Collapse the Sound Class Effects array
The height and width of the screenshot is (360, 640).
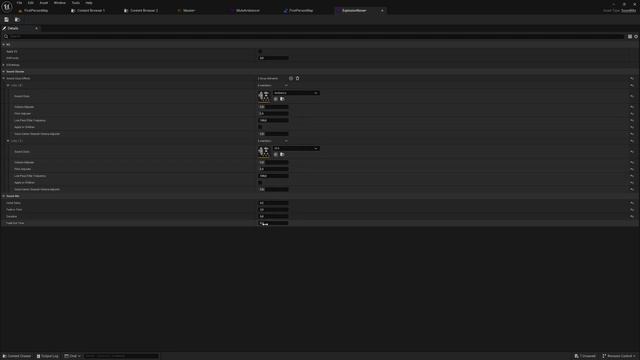point(4,78)
